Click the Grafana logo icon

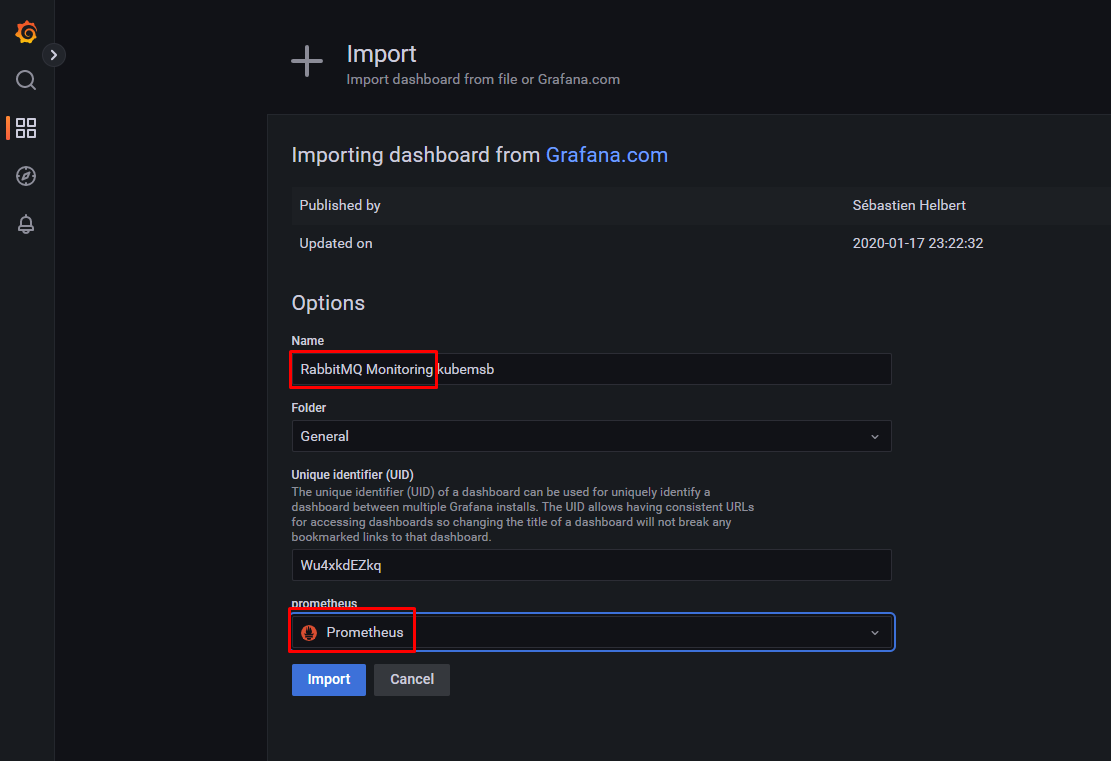click(26, 32)
